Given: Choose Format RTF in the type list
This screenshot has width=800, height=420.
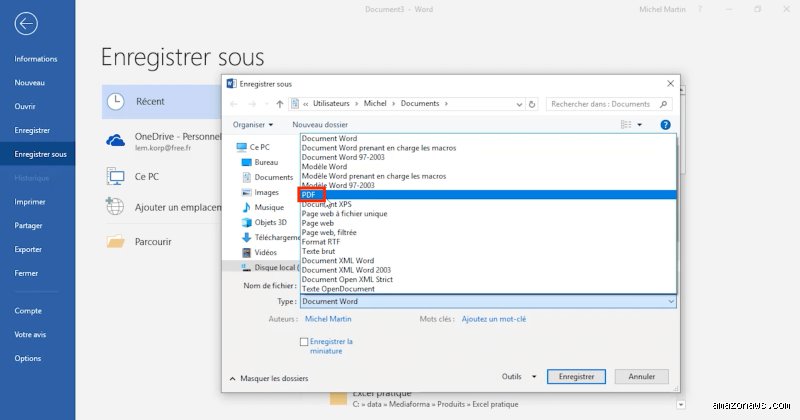Looking at the screenshot, I should pos(488,242).
